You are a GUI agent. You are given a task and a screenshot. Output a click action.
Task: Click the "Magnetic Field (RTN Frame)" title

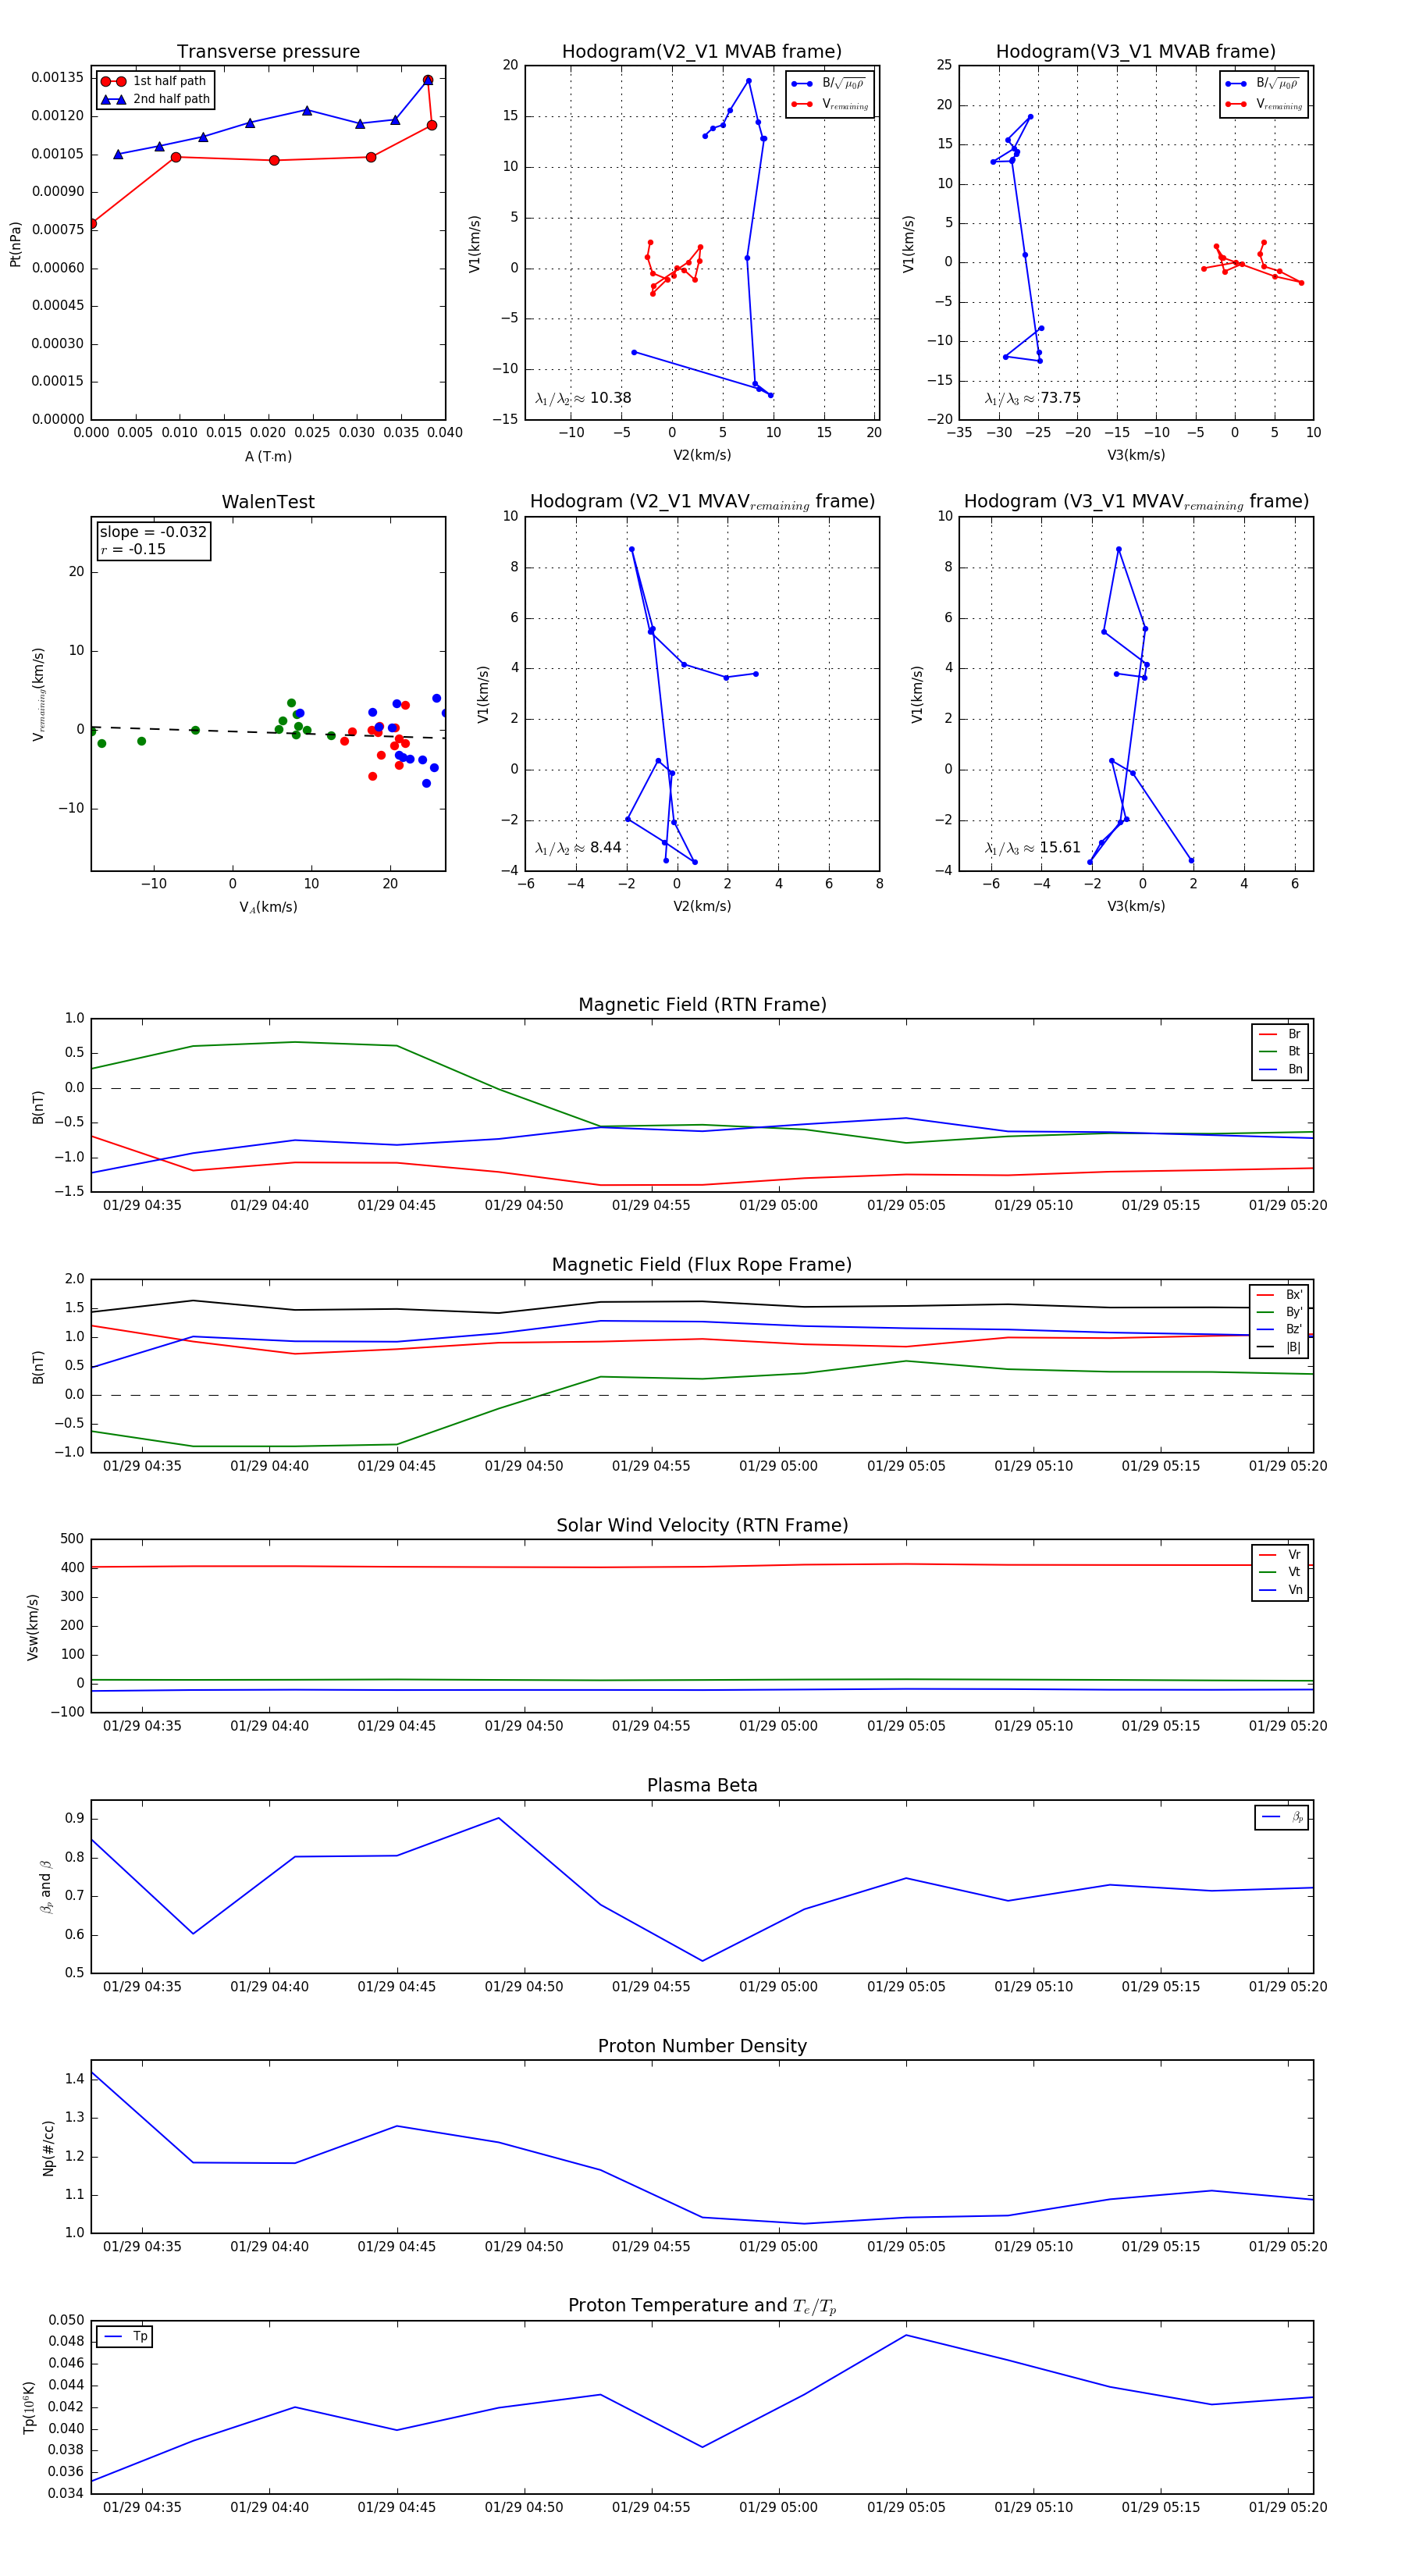[x=702, y=1004]
